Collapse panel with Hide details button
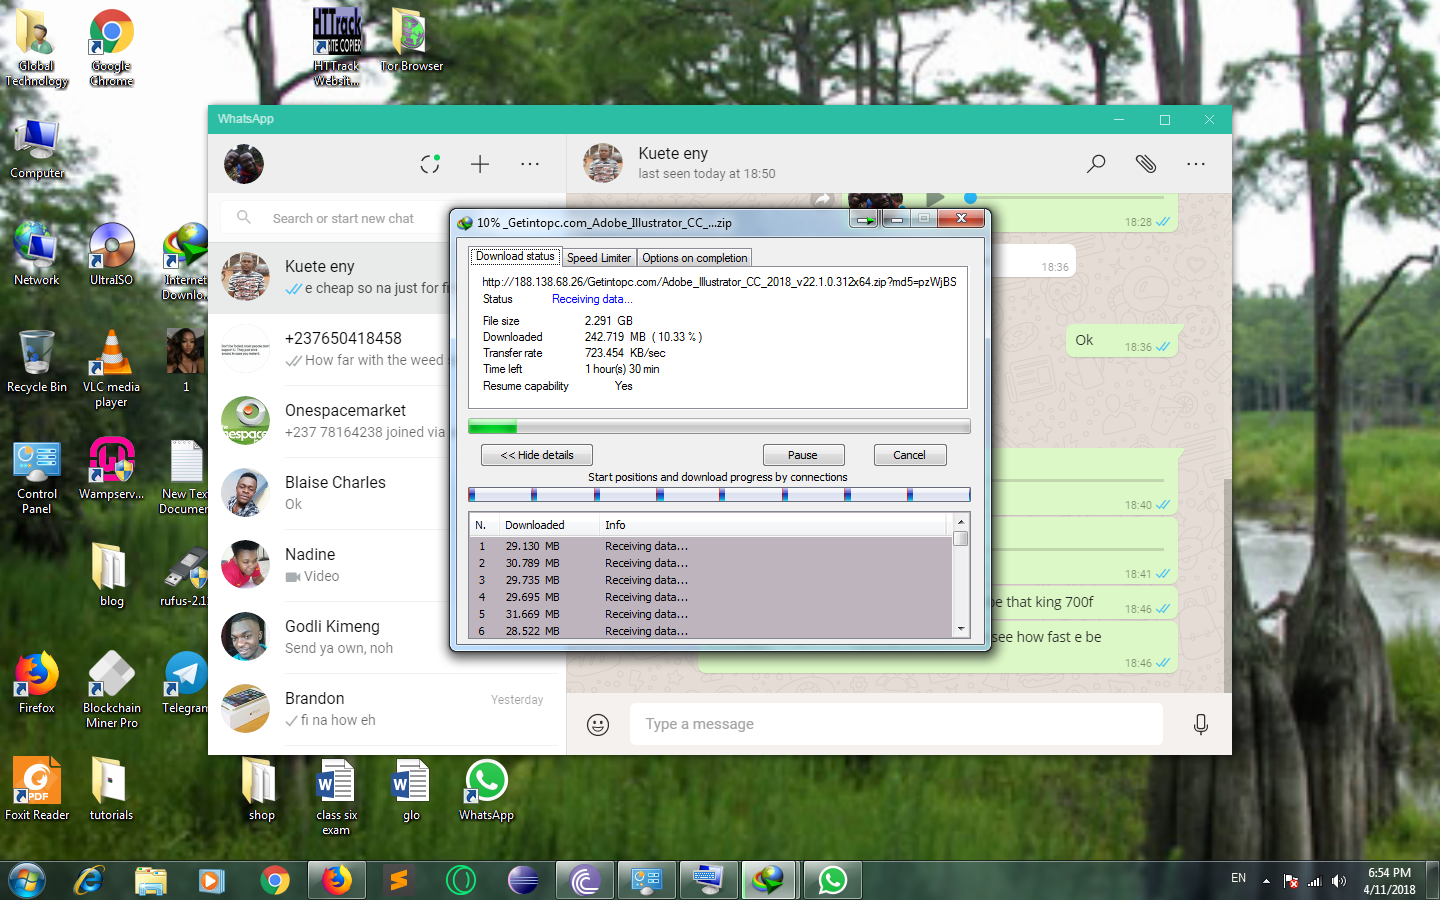 point(537,455)
